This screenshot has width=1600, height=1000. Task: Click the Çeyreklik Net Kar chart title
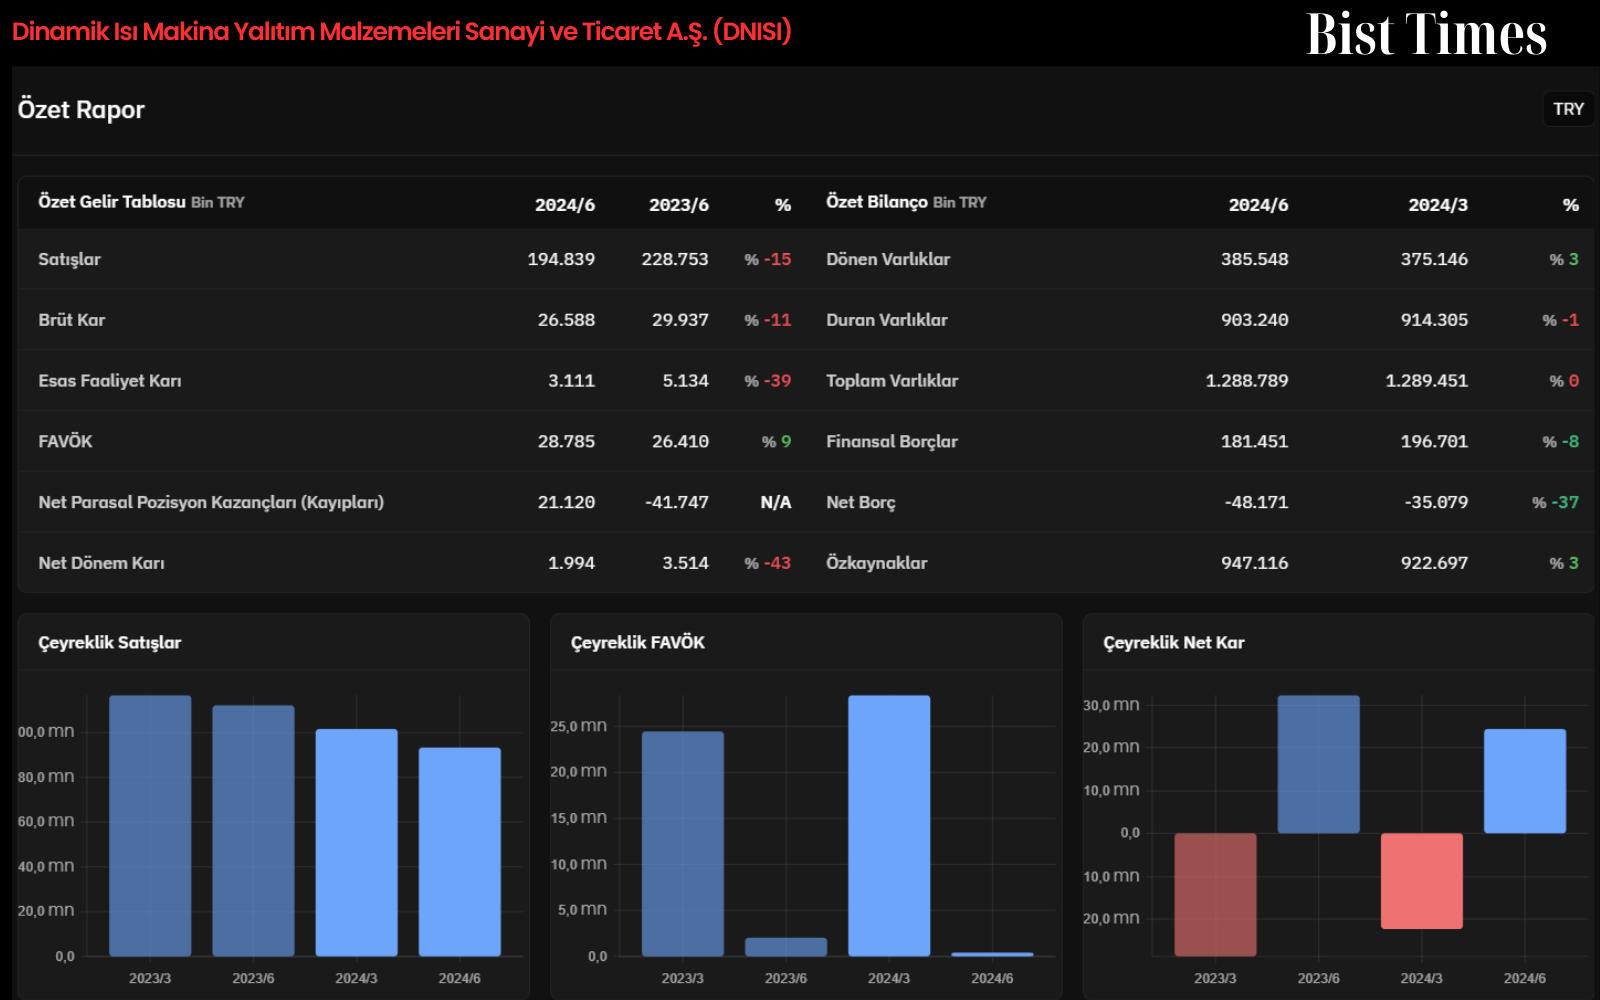tap(1174, 643)
